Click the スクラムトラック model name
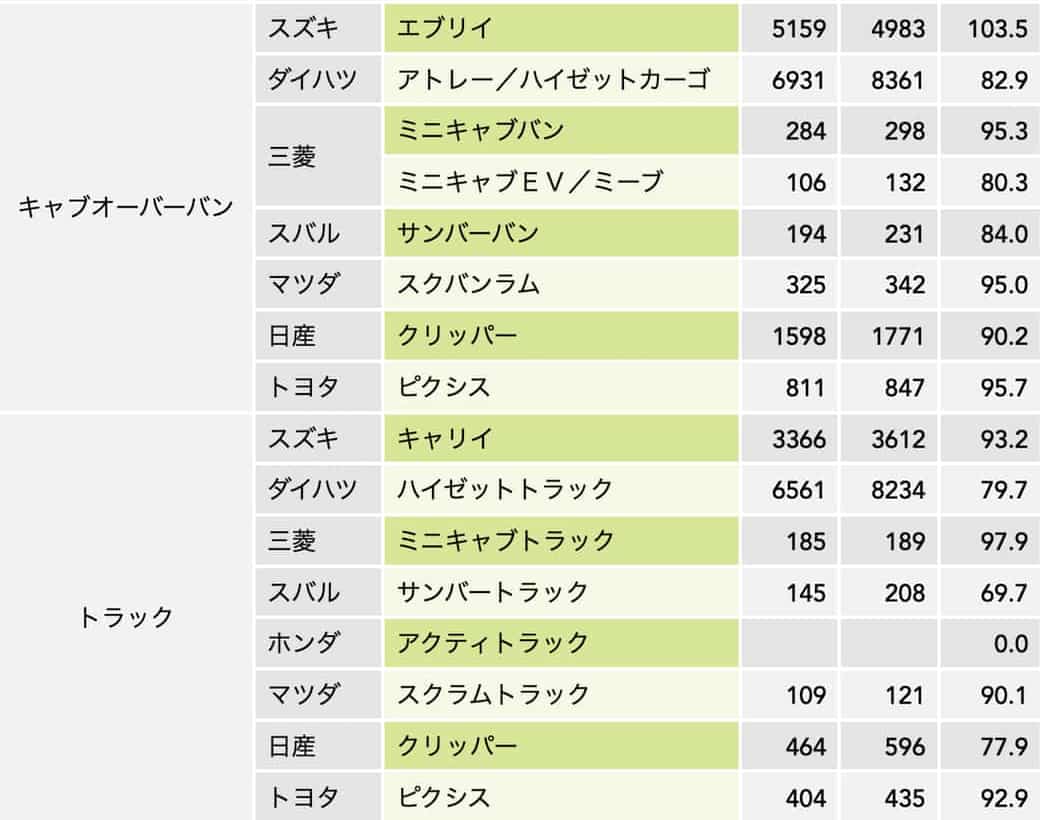The width and height of the screenshot is (1040, 820). tap(492, 694)
